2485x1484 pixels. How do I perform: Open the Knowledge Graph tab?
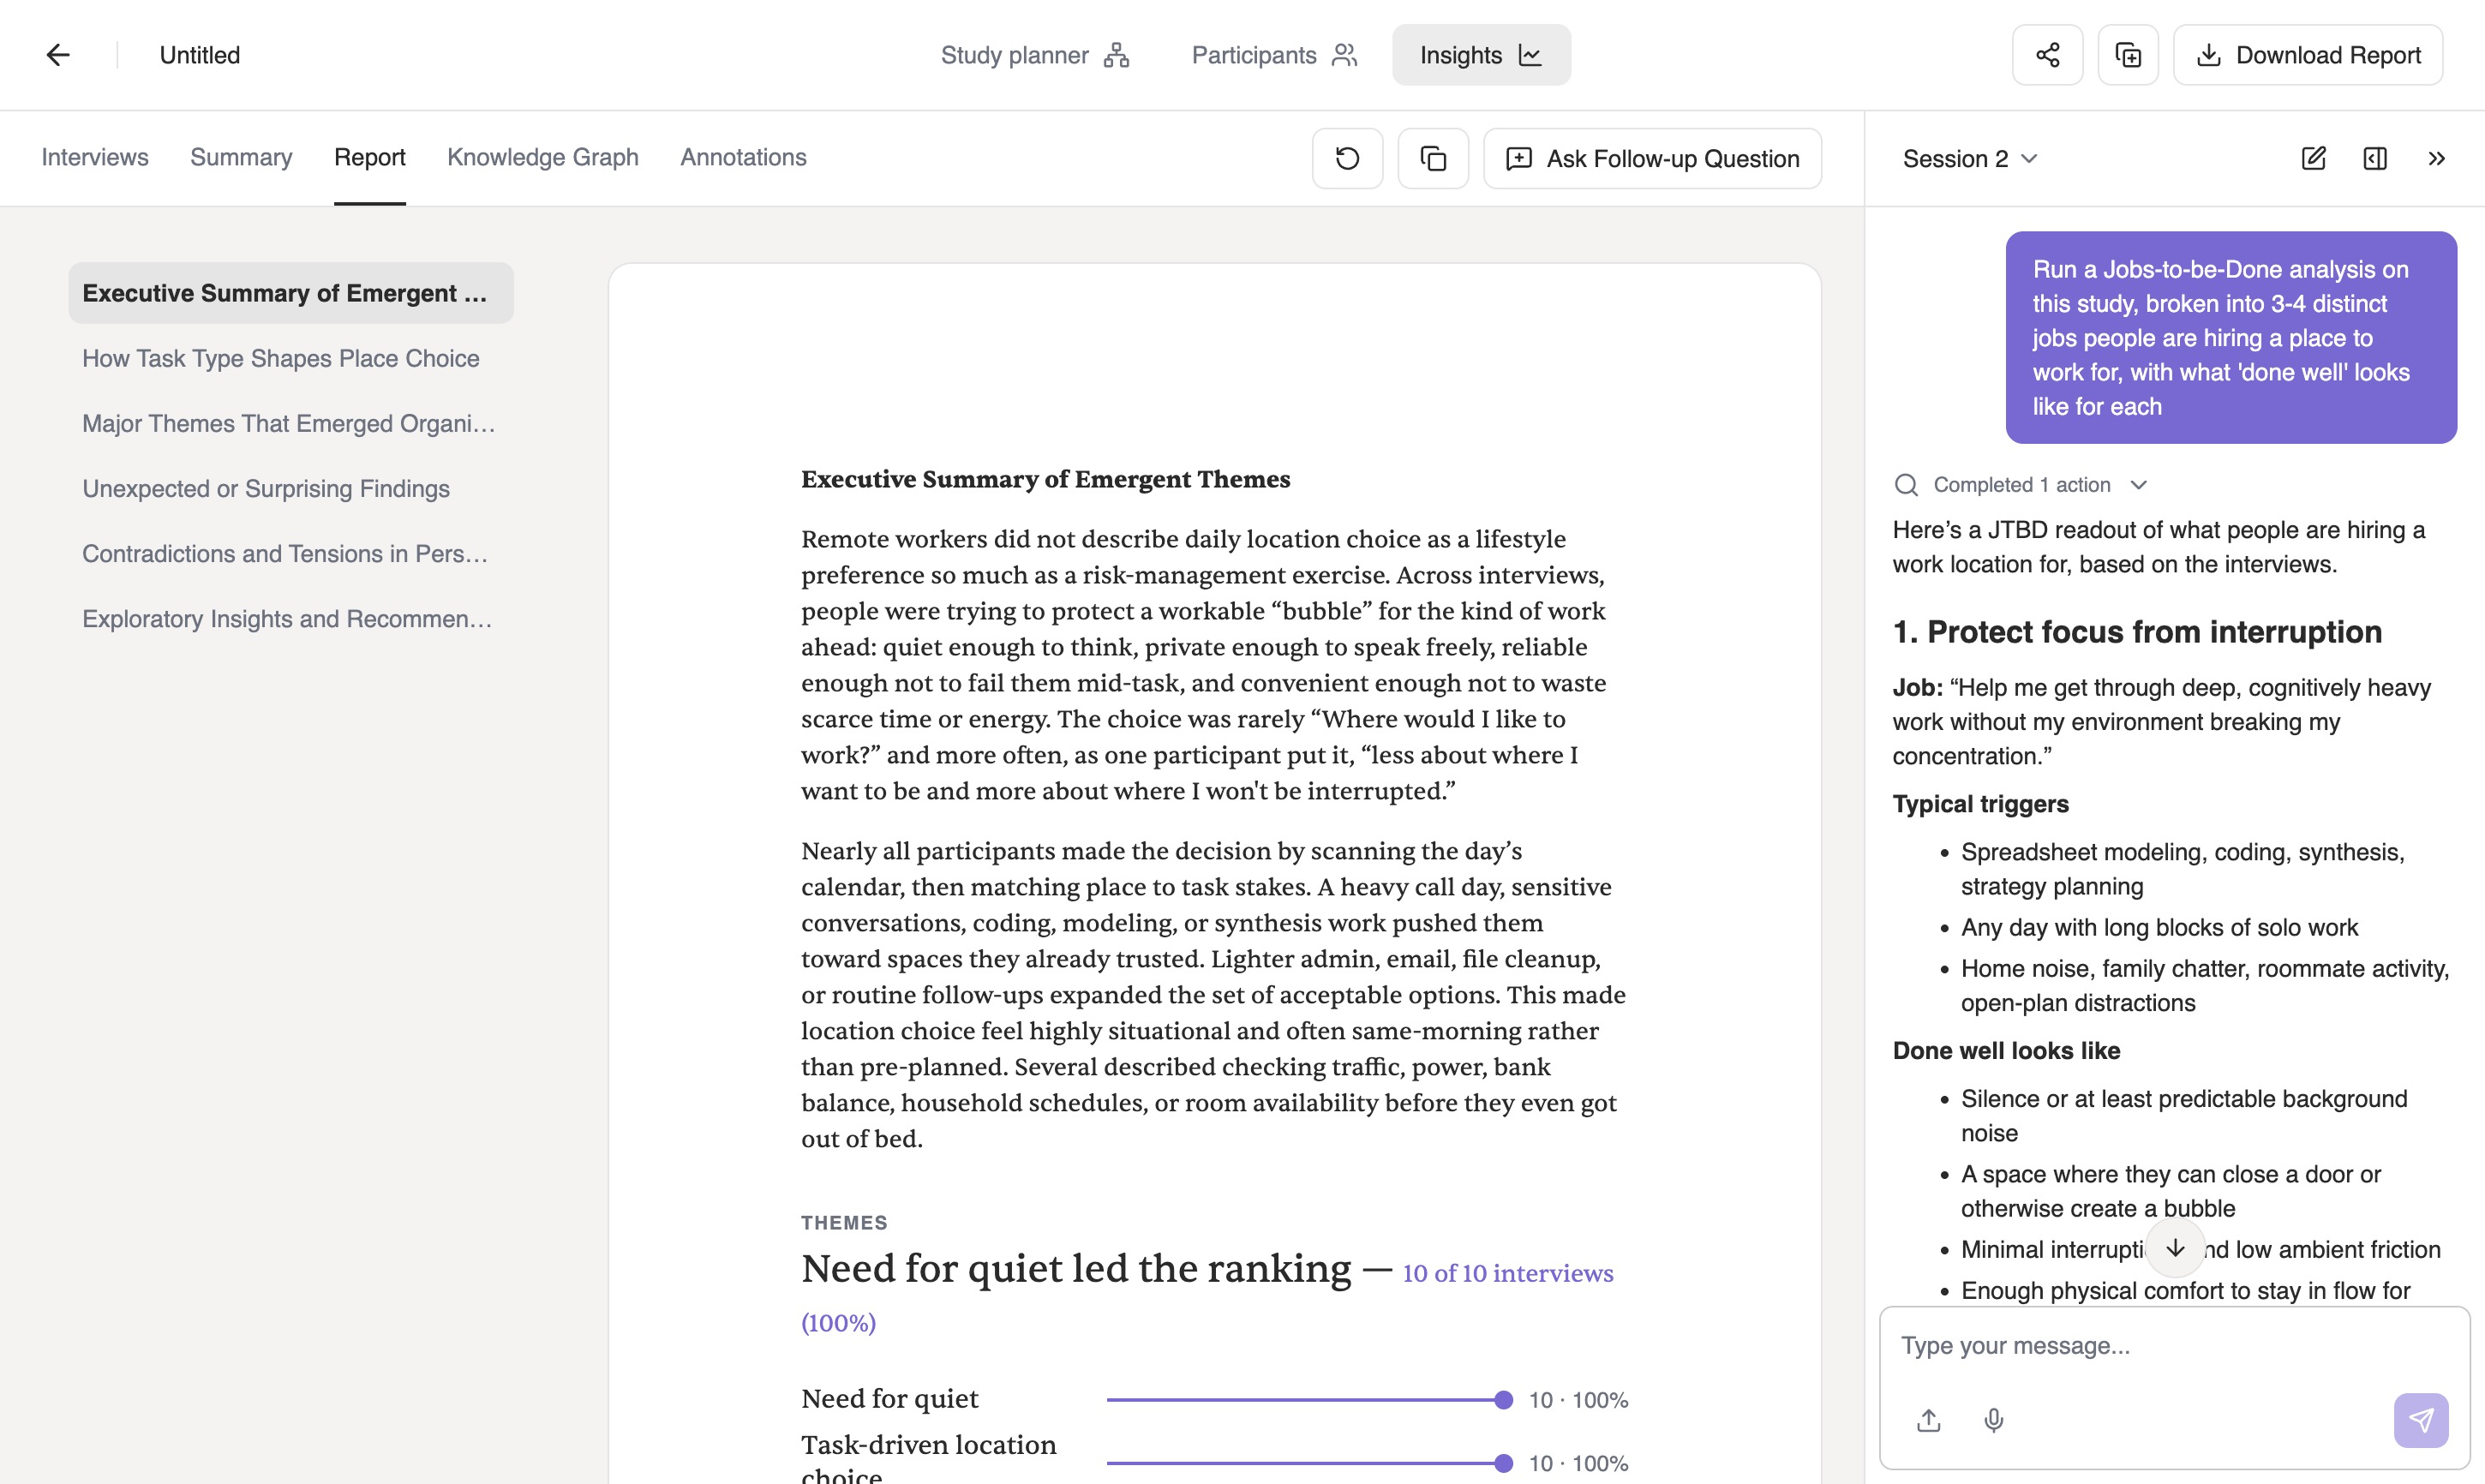(x=543, y=158)
